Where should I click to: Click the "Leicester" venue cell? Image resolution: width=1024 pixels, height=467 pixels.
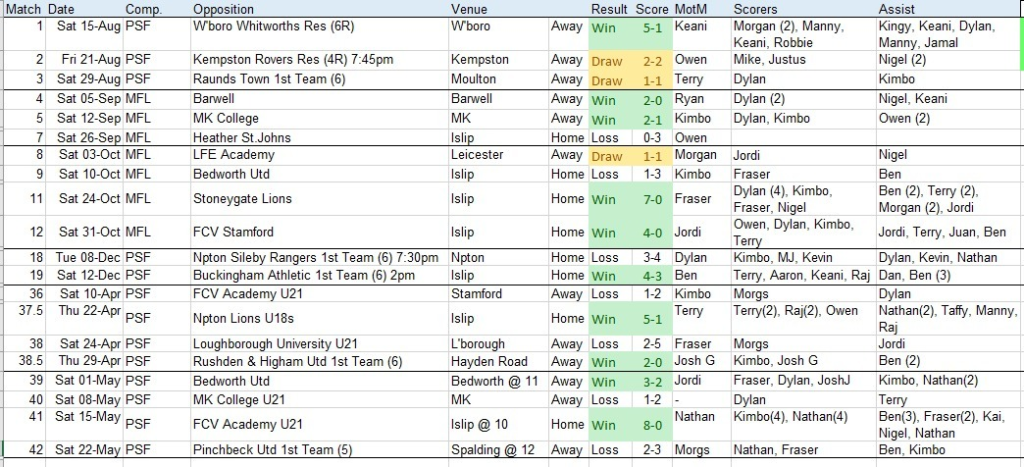[476, 155]
